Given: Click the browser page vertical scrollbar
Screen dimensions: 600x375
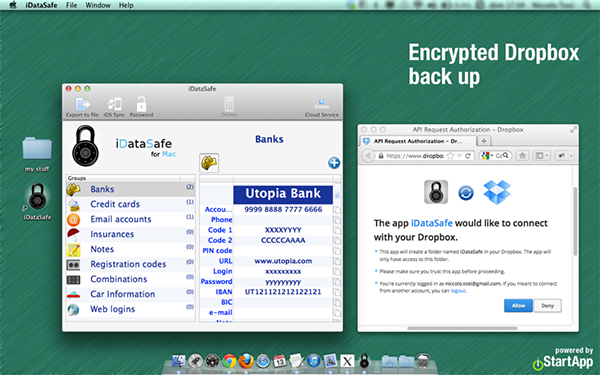Looking at the screenshot, I should click(575, 221).
